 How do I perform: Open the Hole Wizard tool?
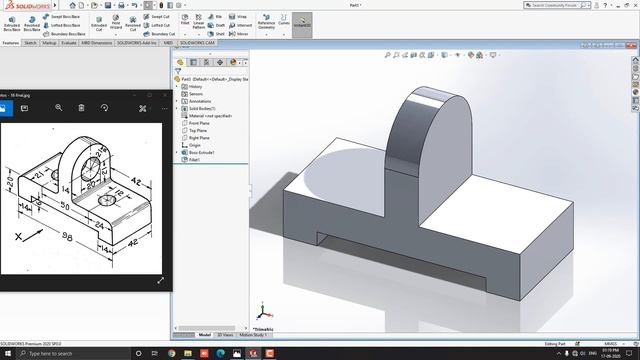tap(116, 22)
